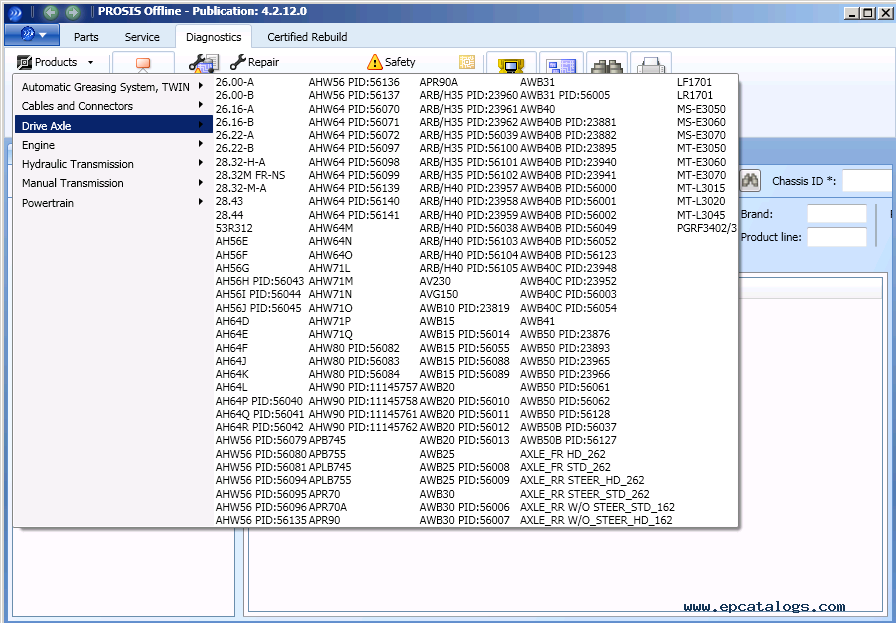Select axle AHW90 PID:11145757
This screenshot has width=896, height=623.
click(x=363, y=387)
